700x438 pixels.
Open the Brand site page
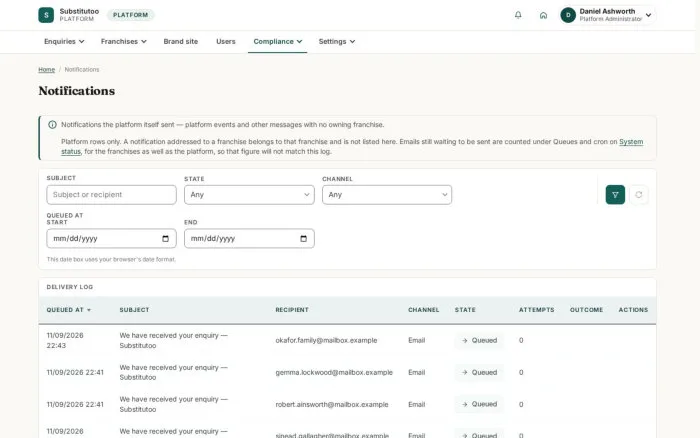(181, 42)
